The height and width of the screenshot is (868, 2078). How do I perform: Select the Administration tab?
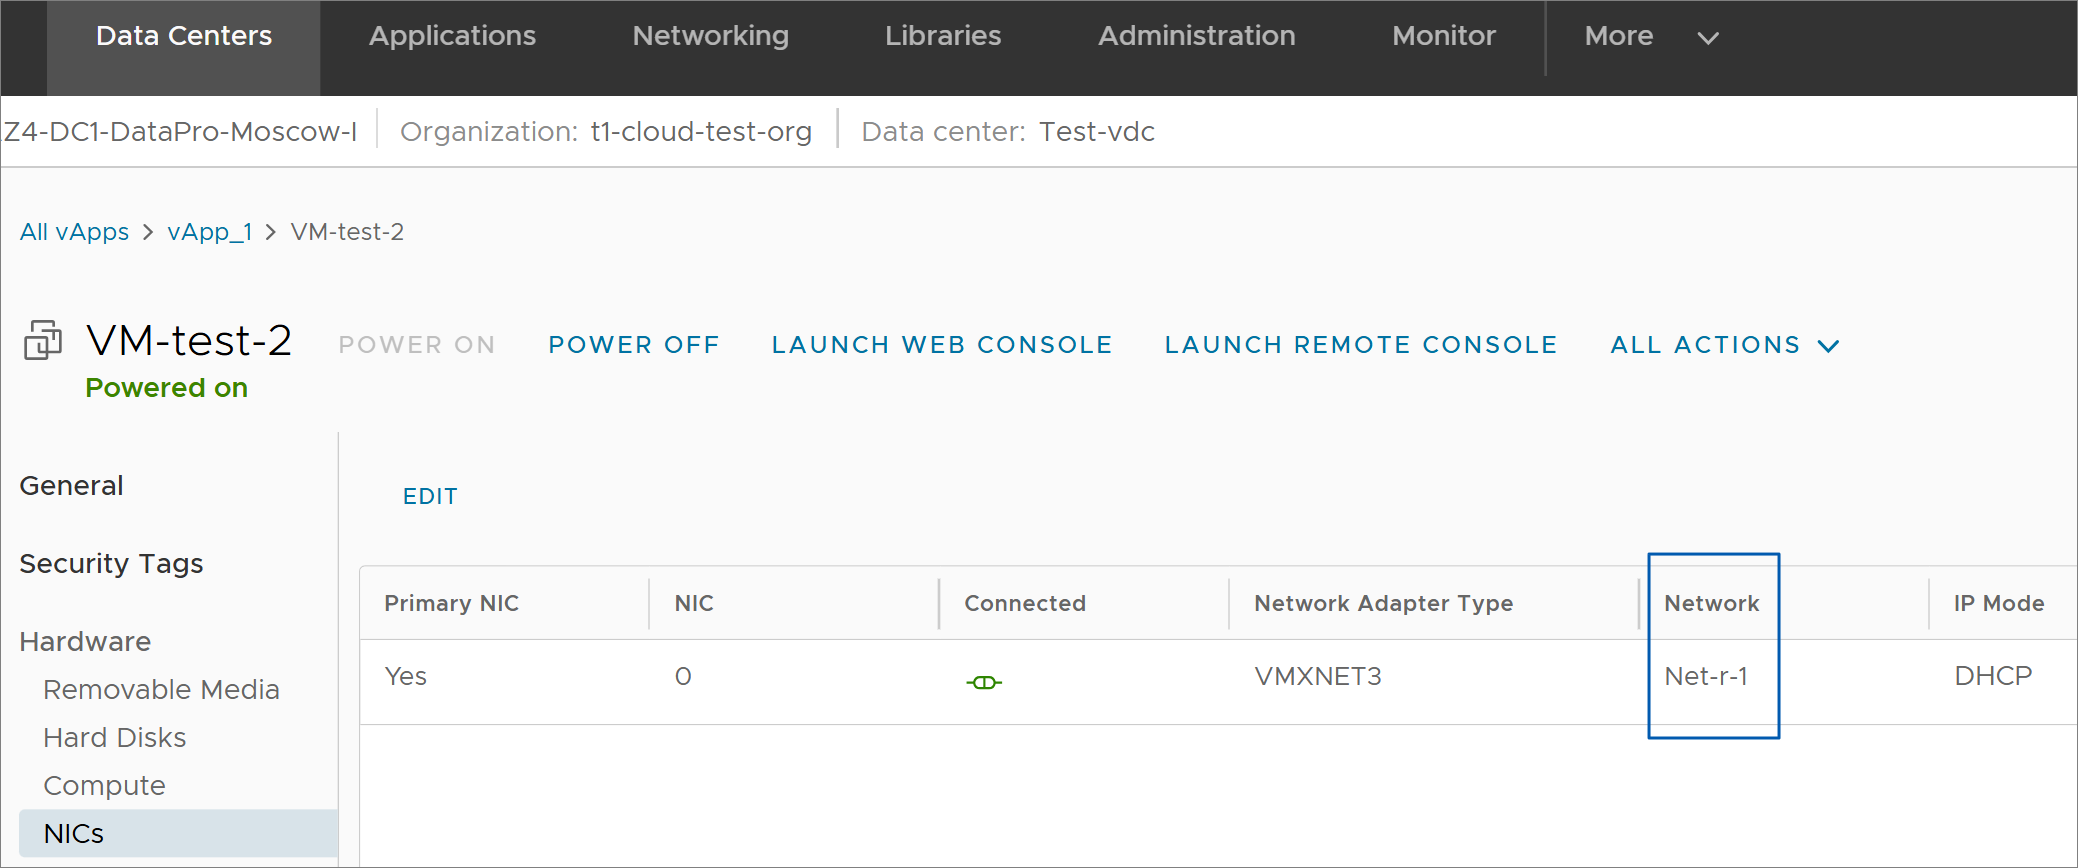pyautogui.click(x=1196, y=36)
